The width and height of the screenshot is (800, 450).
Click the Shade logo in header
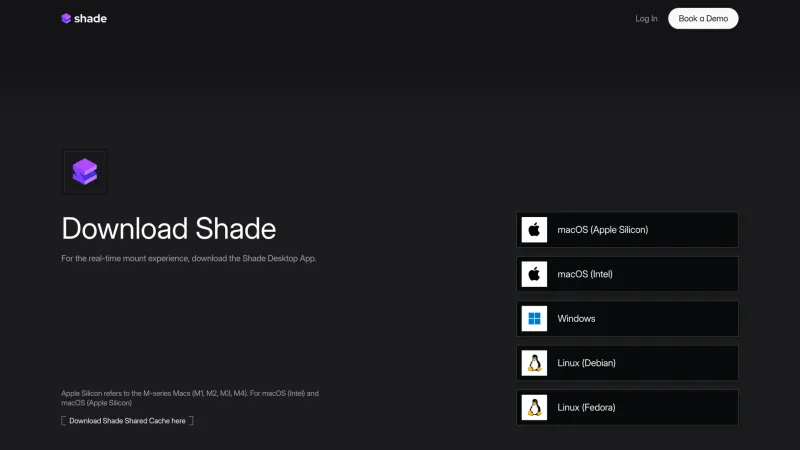[84, 18]
